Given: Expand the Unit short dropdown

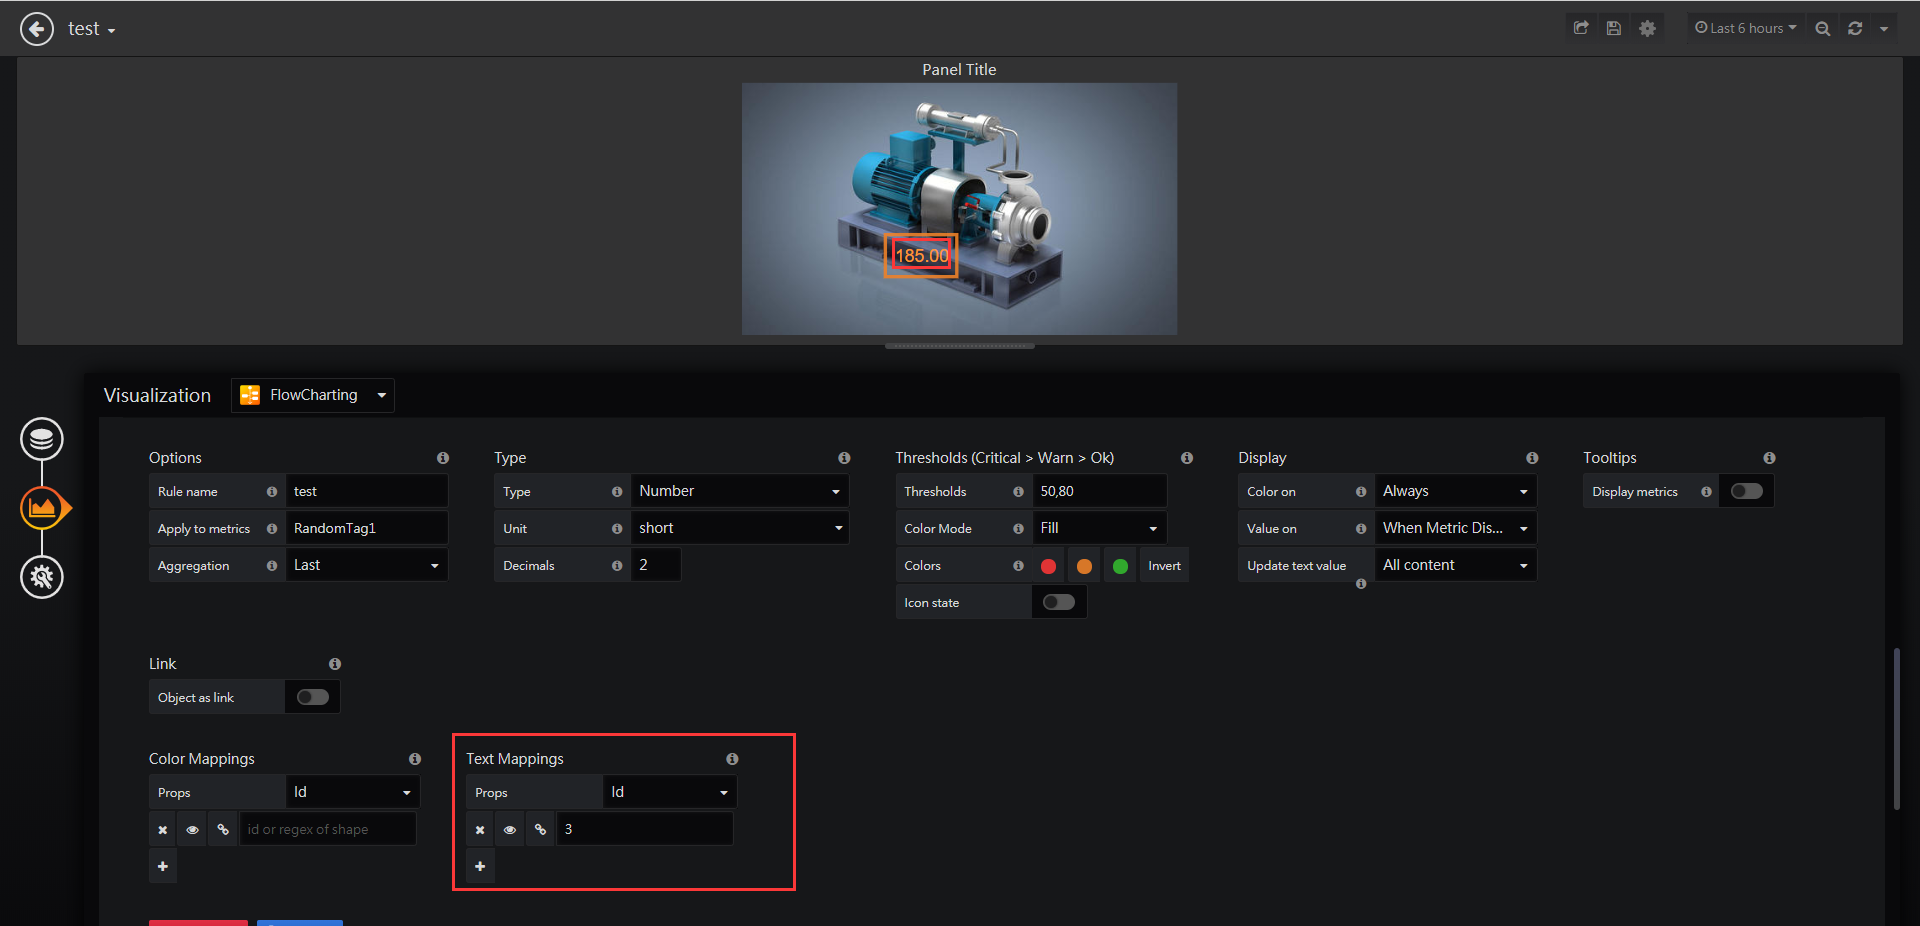Looking at the screenshot, I should 740,528.
